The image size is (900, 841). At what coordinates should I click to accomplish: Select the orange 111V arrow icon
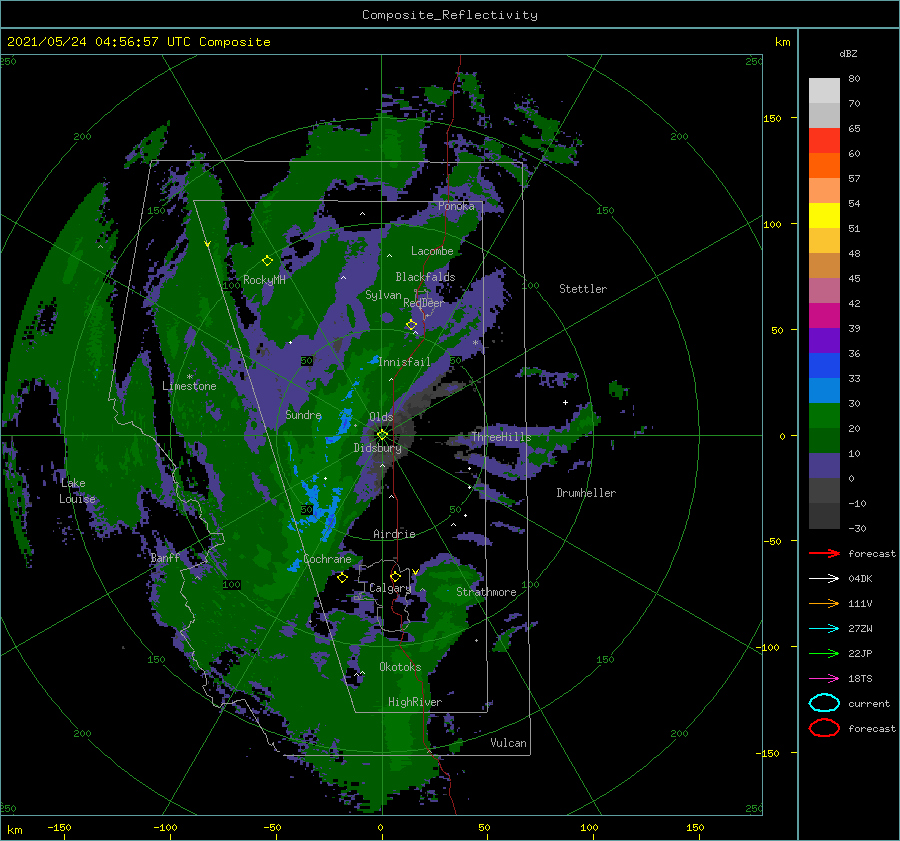click(824, 603)
